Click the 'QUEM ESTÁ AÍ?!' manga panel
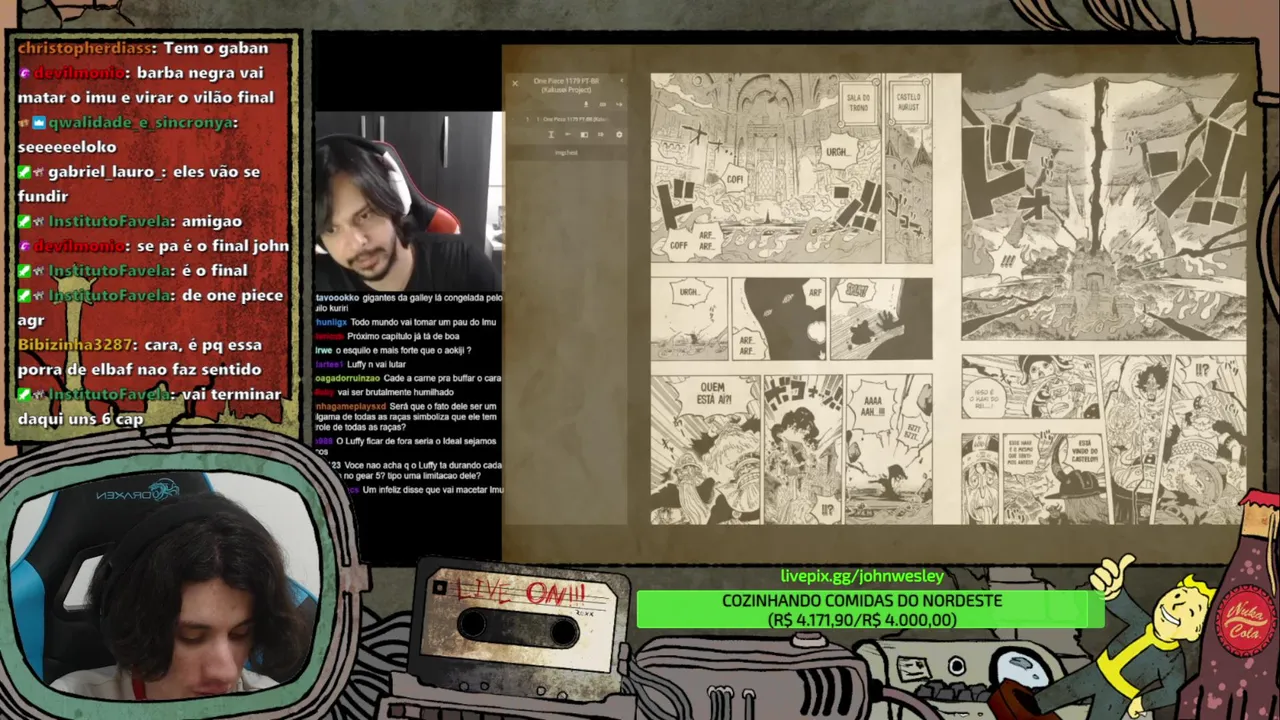The width and height of the screenshot is (1280, 720). click(x=705, y=448)
